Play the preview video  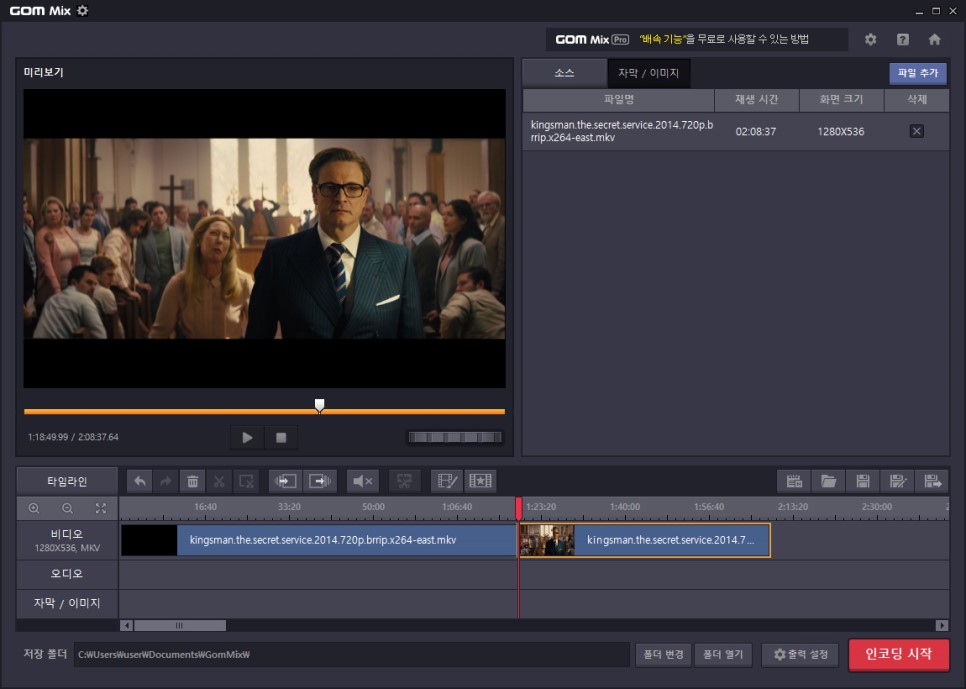click(247, 438)
